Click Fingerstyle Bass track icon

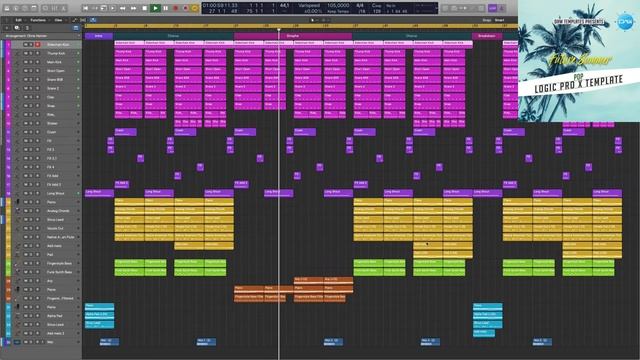point(18,263)
